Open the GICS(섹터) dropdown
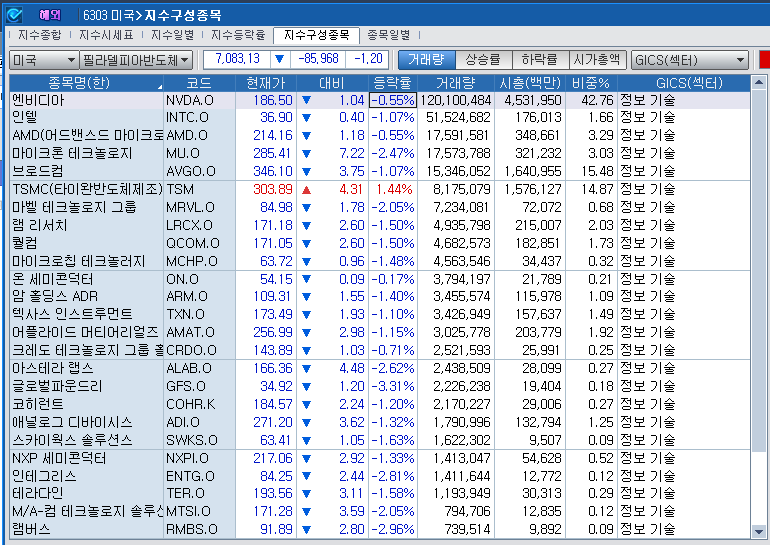The height and width of the screenshot is (545, 770). [x=689, y=60]
